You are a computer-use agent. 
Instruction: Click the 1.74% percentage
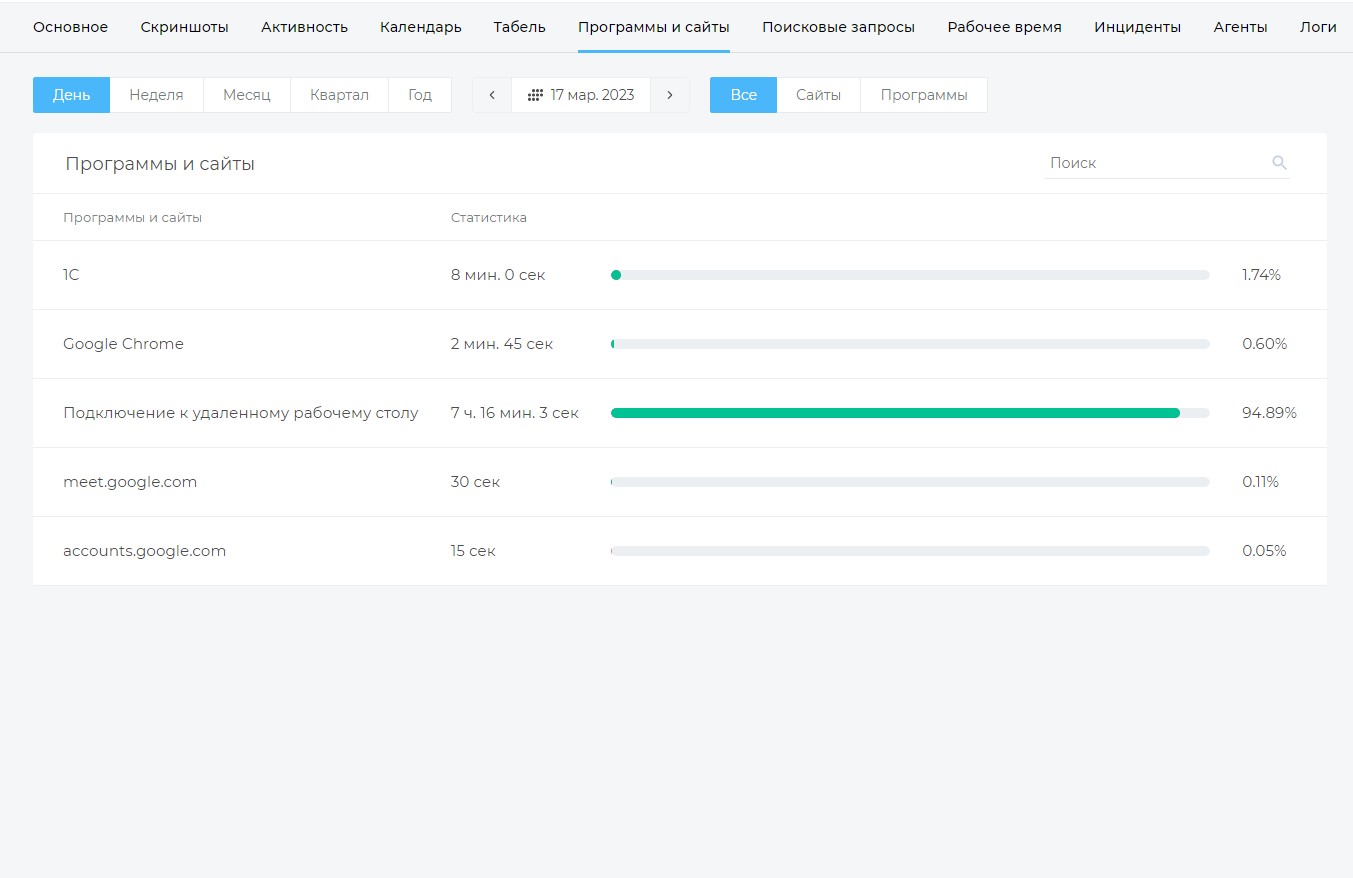1261,275
